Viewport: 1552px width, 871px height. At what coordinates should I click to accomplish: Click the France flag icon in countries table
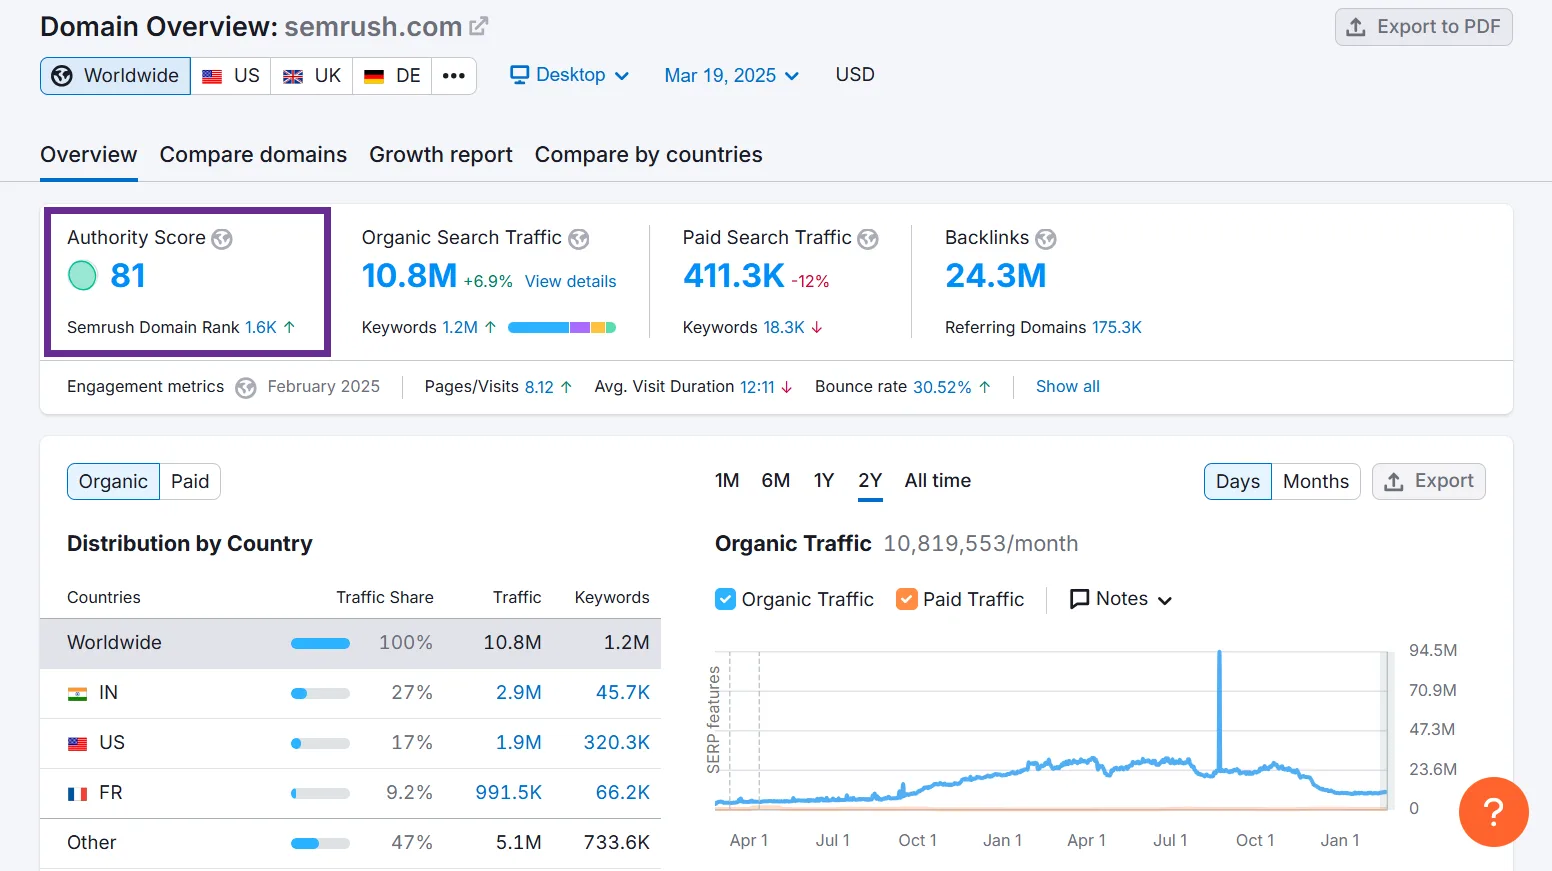[77, 793]
